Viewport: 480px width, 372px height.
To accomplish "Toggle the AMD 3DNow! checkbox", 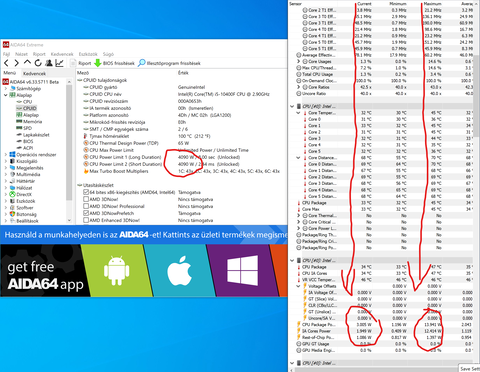I will tap(86, 199).
